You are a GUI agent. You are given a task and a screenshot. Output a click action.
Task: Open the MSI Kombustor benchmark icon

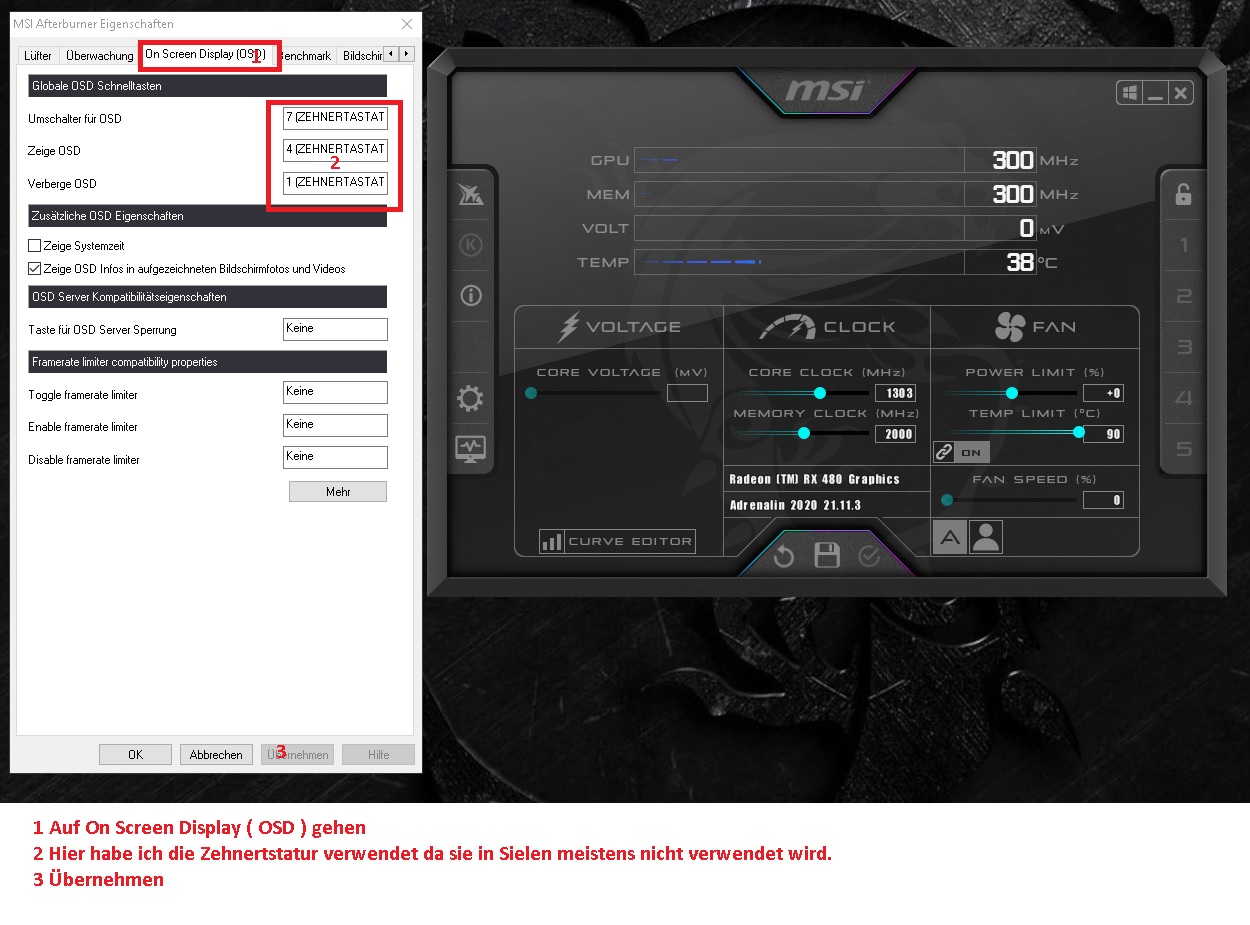(x=470, y=194)
